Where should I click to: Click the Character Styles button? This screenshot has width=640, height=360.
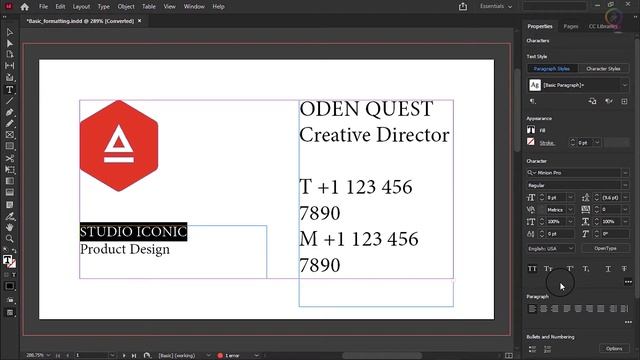603,69
